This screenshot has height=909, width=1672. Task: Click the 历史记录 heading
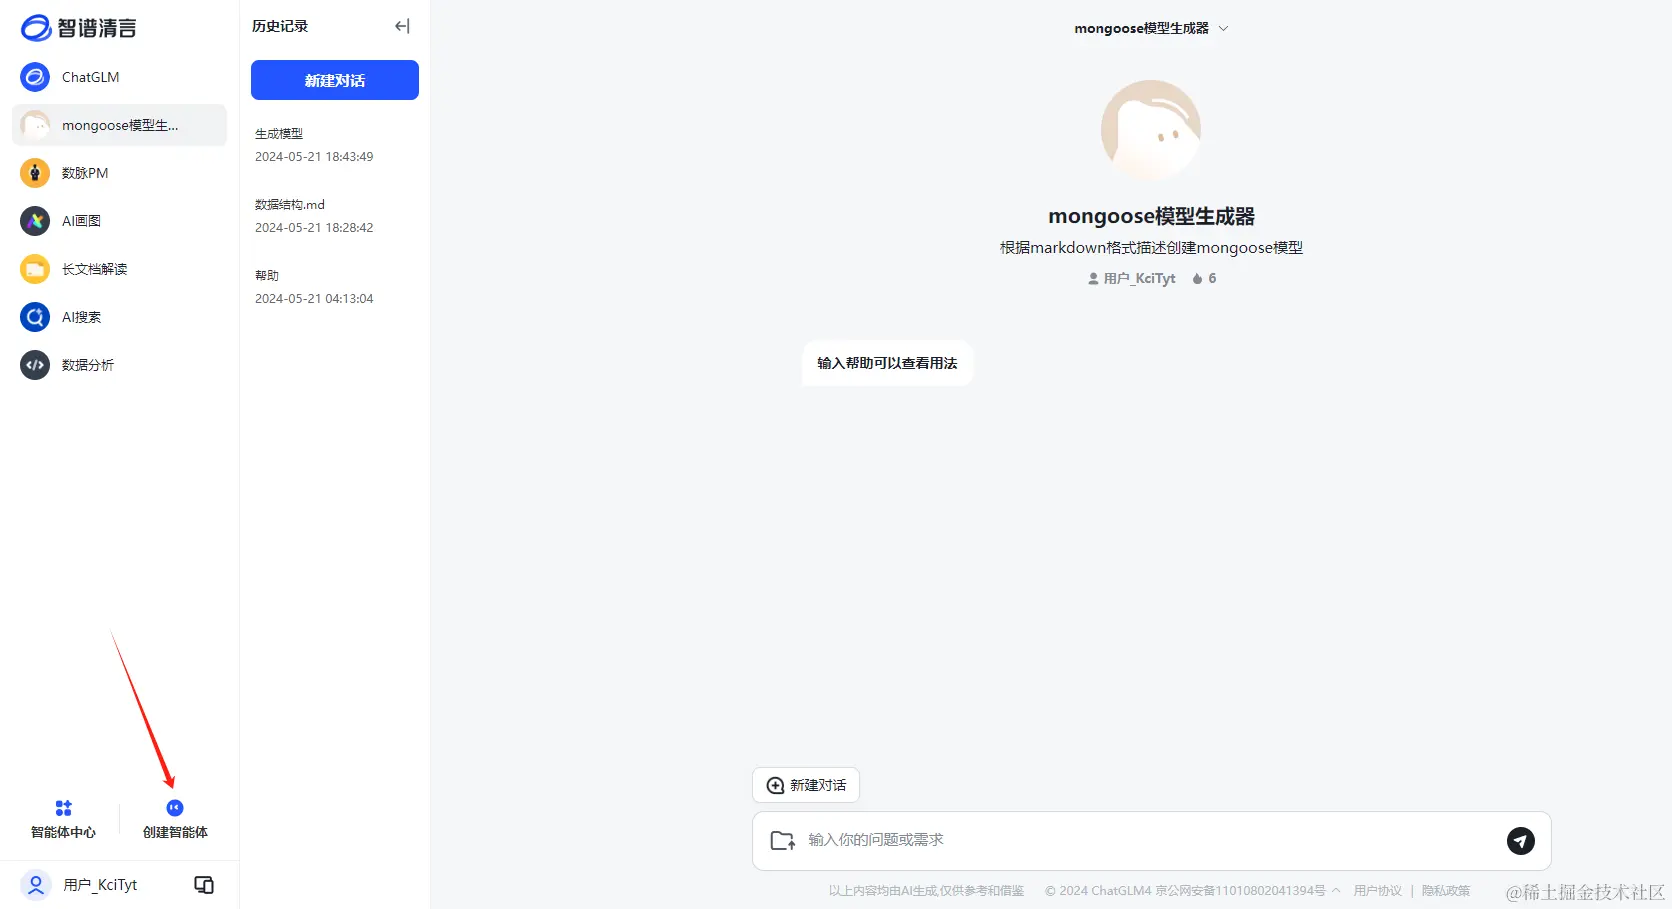tap(280, 26)
